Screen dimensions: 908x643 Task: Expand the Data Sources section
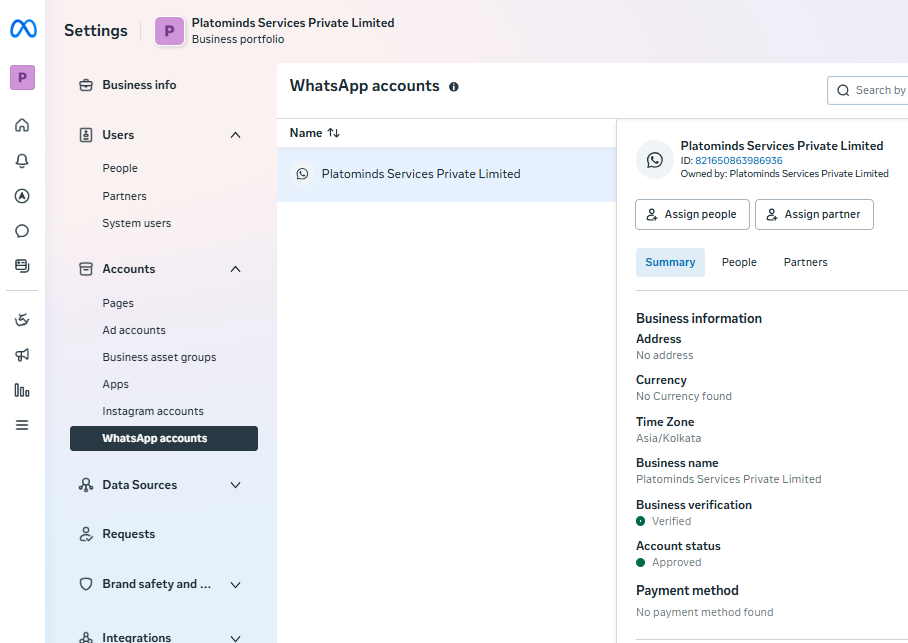click(x=236, y=485)
